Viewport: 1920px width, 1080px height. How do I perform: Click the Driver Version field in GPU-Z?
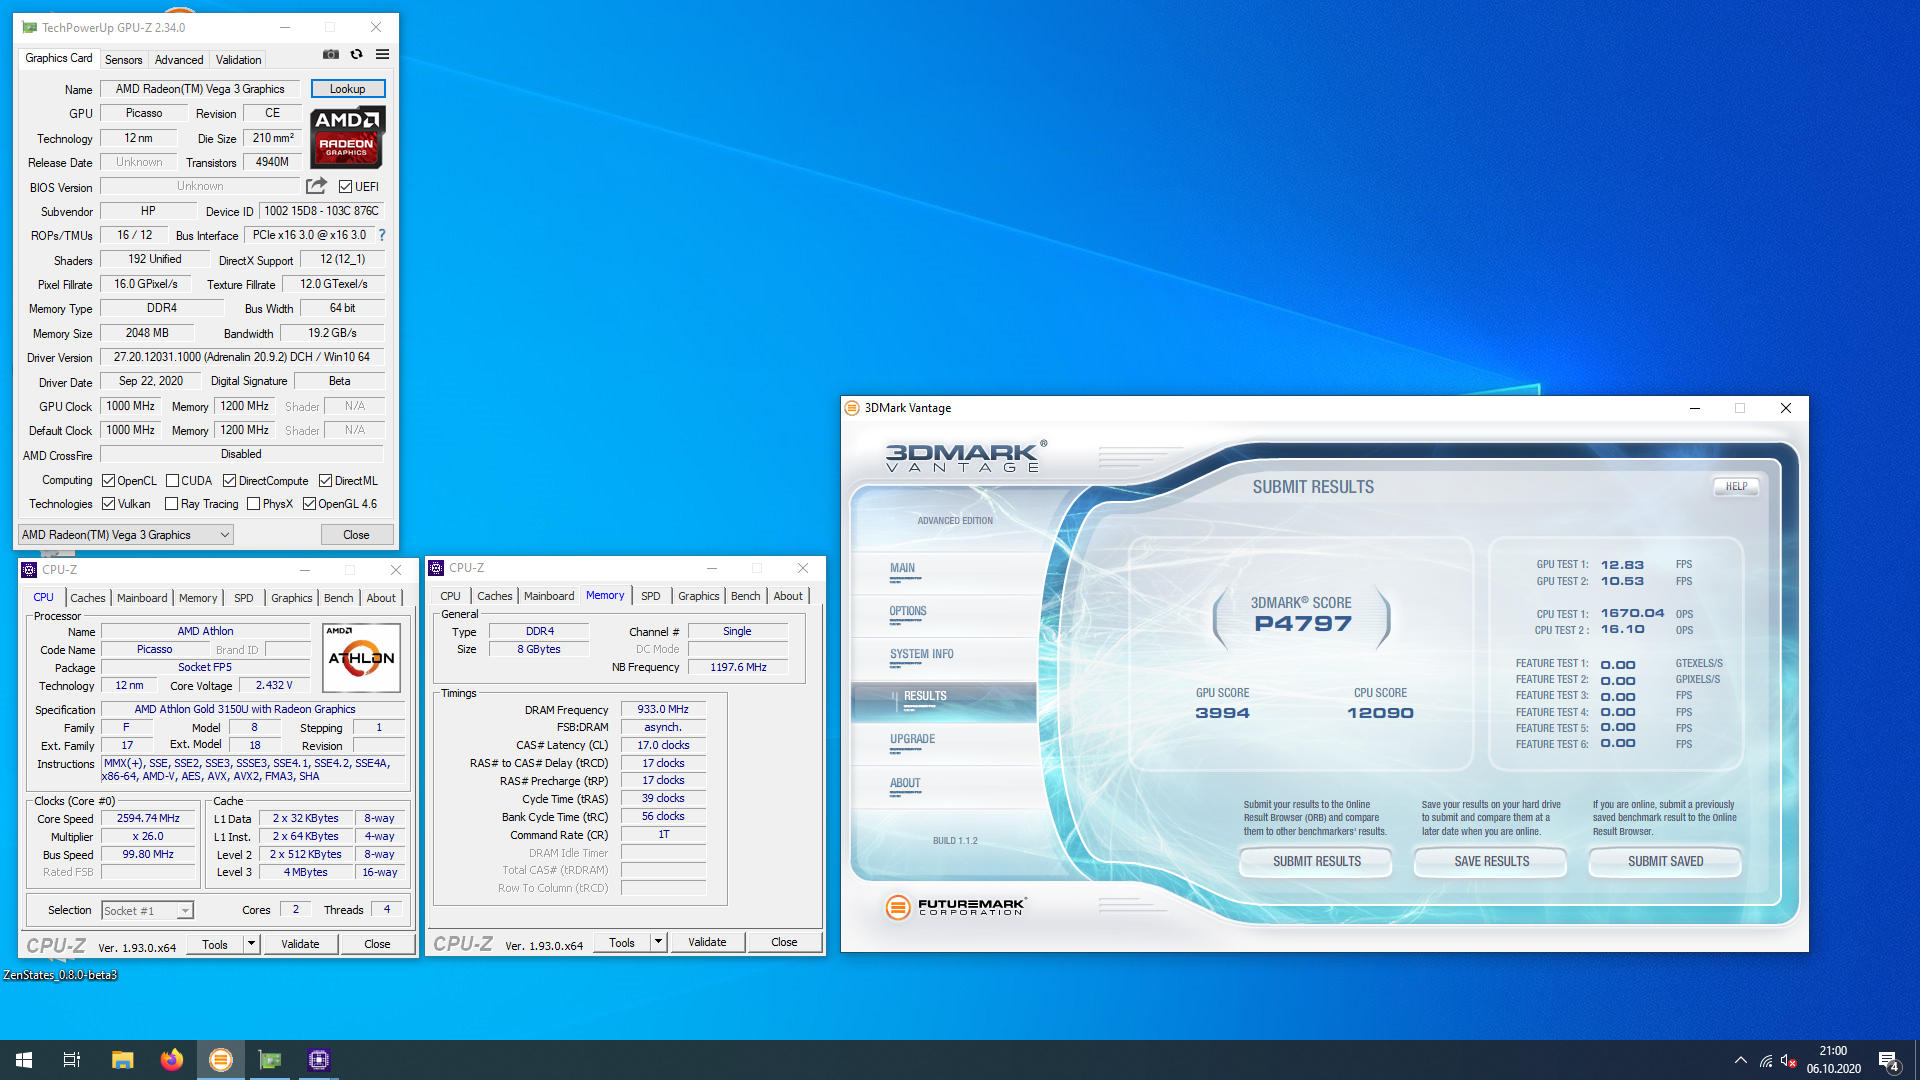pos(242,357)
